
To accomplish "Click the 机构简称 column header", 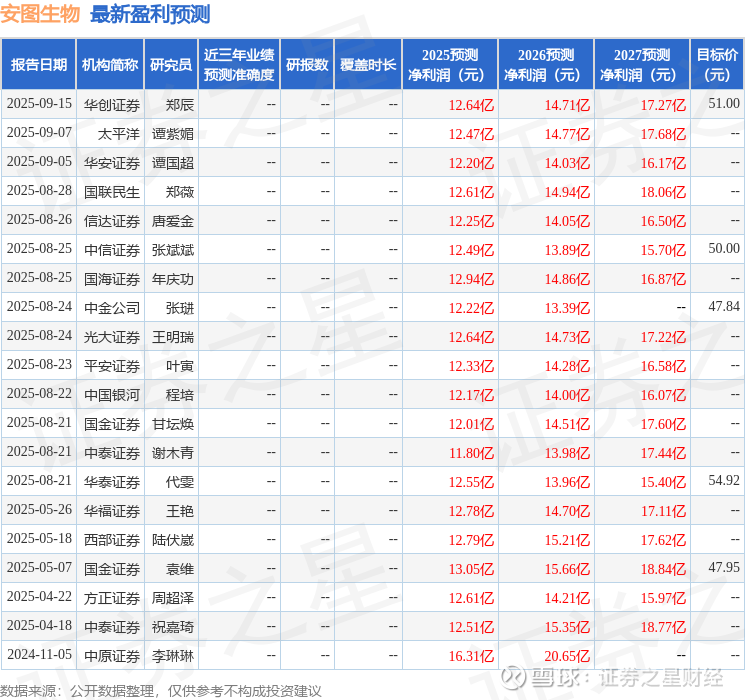I will pyautogui.click(x=110, y=65).
